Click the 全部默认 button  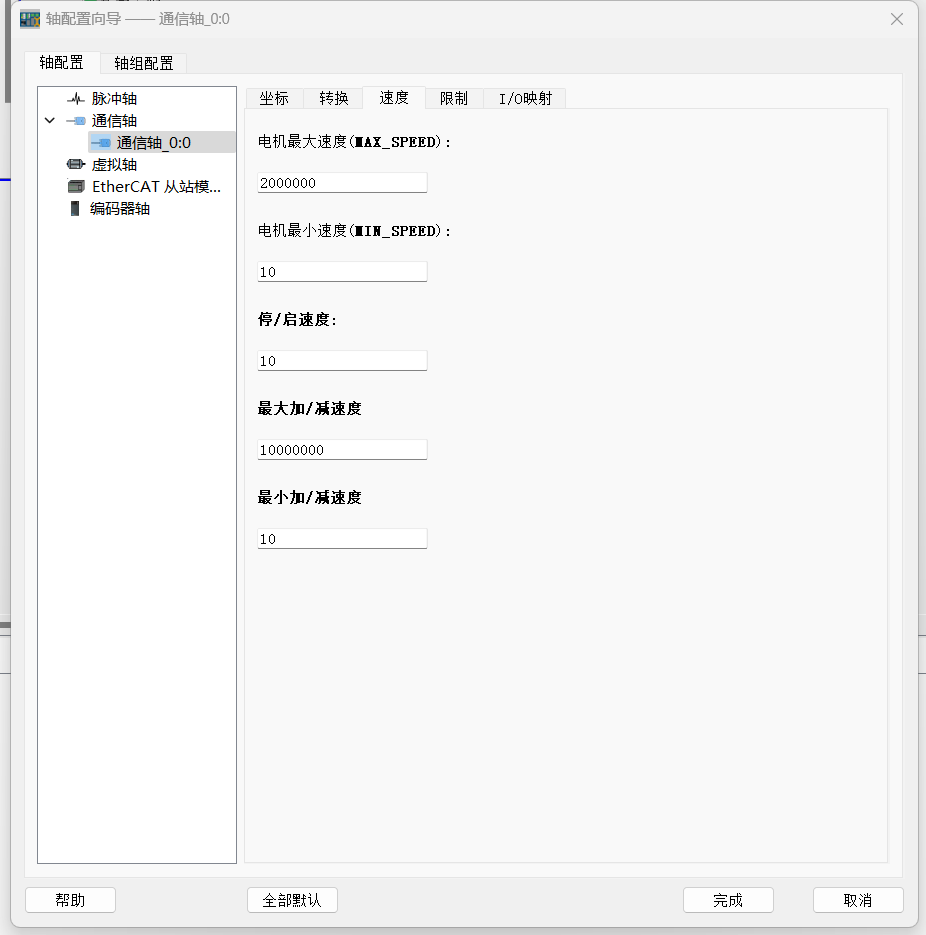click(292, 900)
